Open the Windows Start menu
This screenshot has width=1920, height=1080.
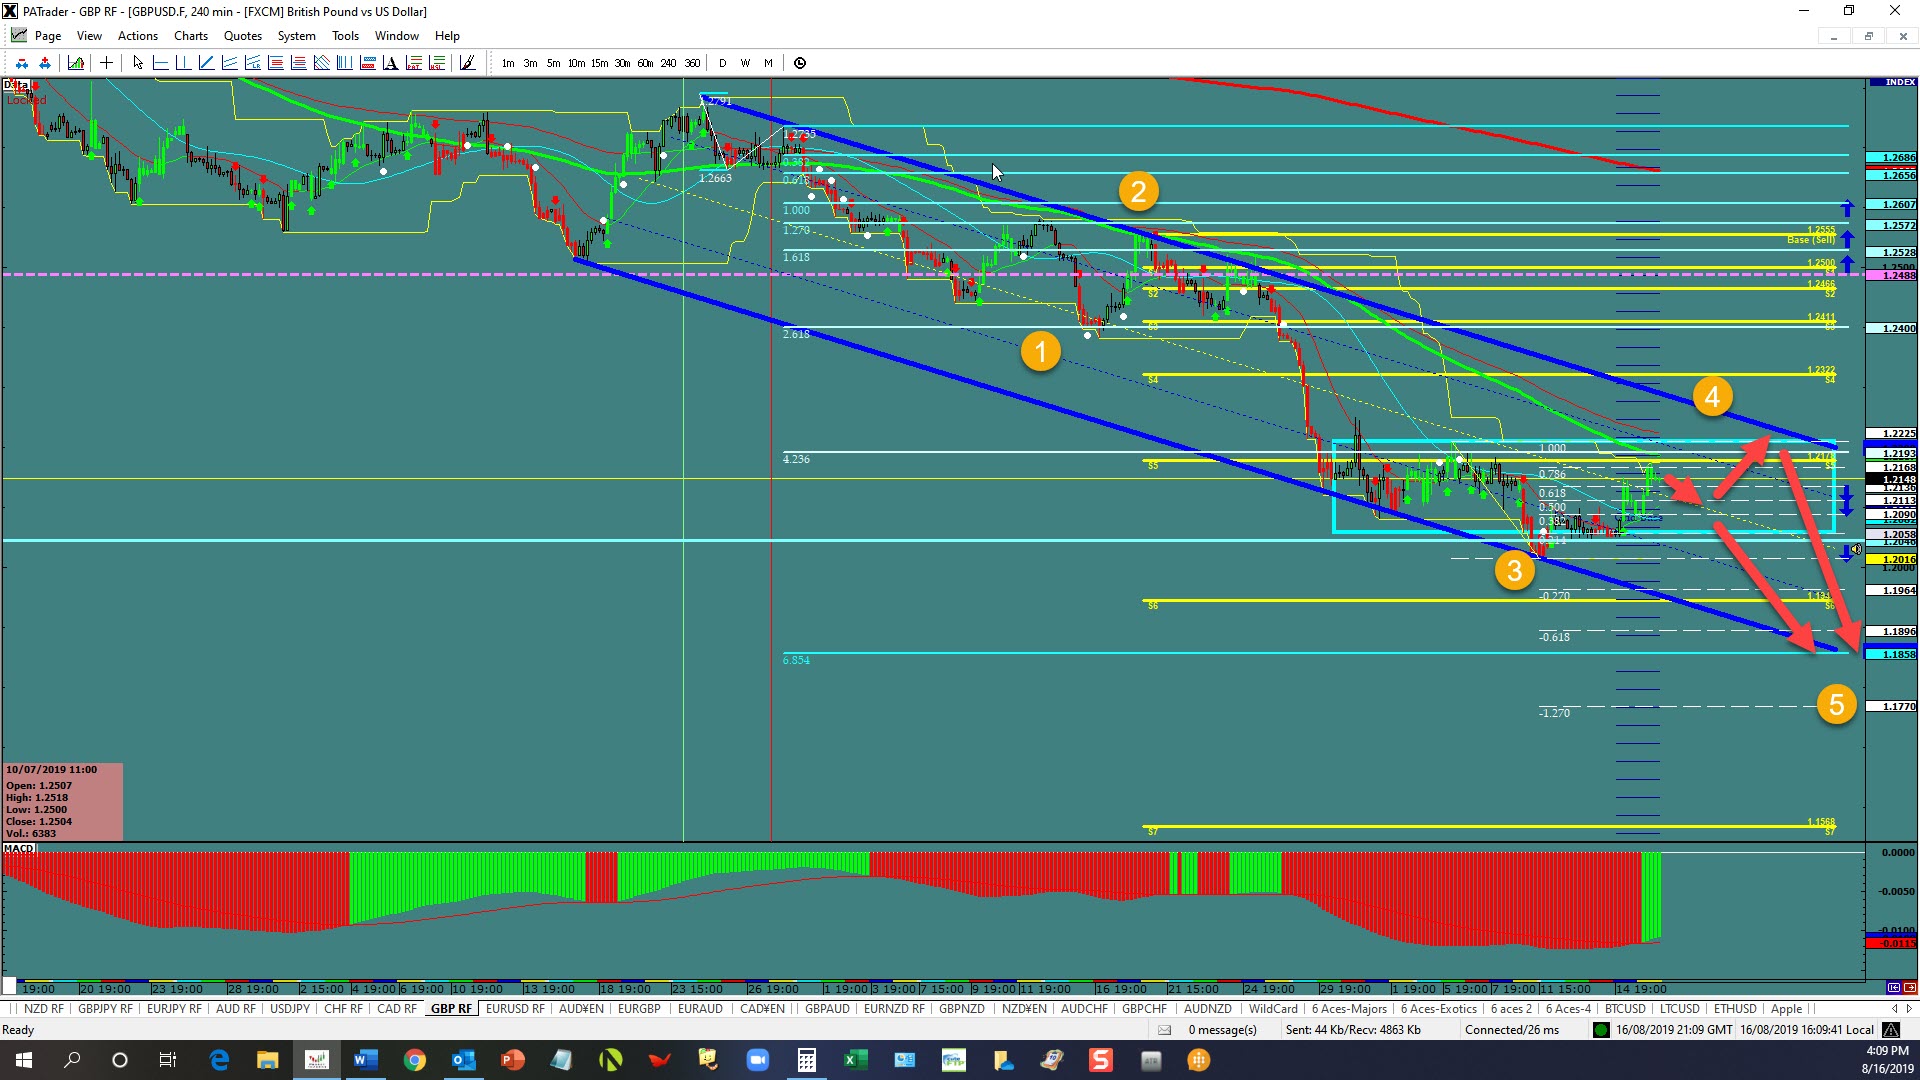24,1060
